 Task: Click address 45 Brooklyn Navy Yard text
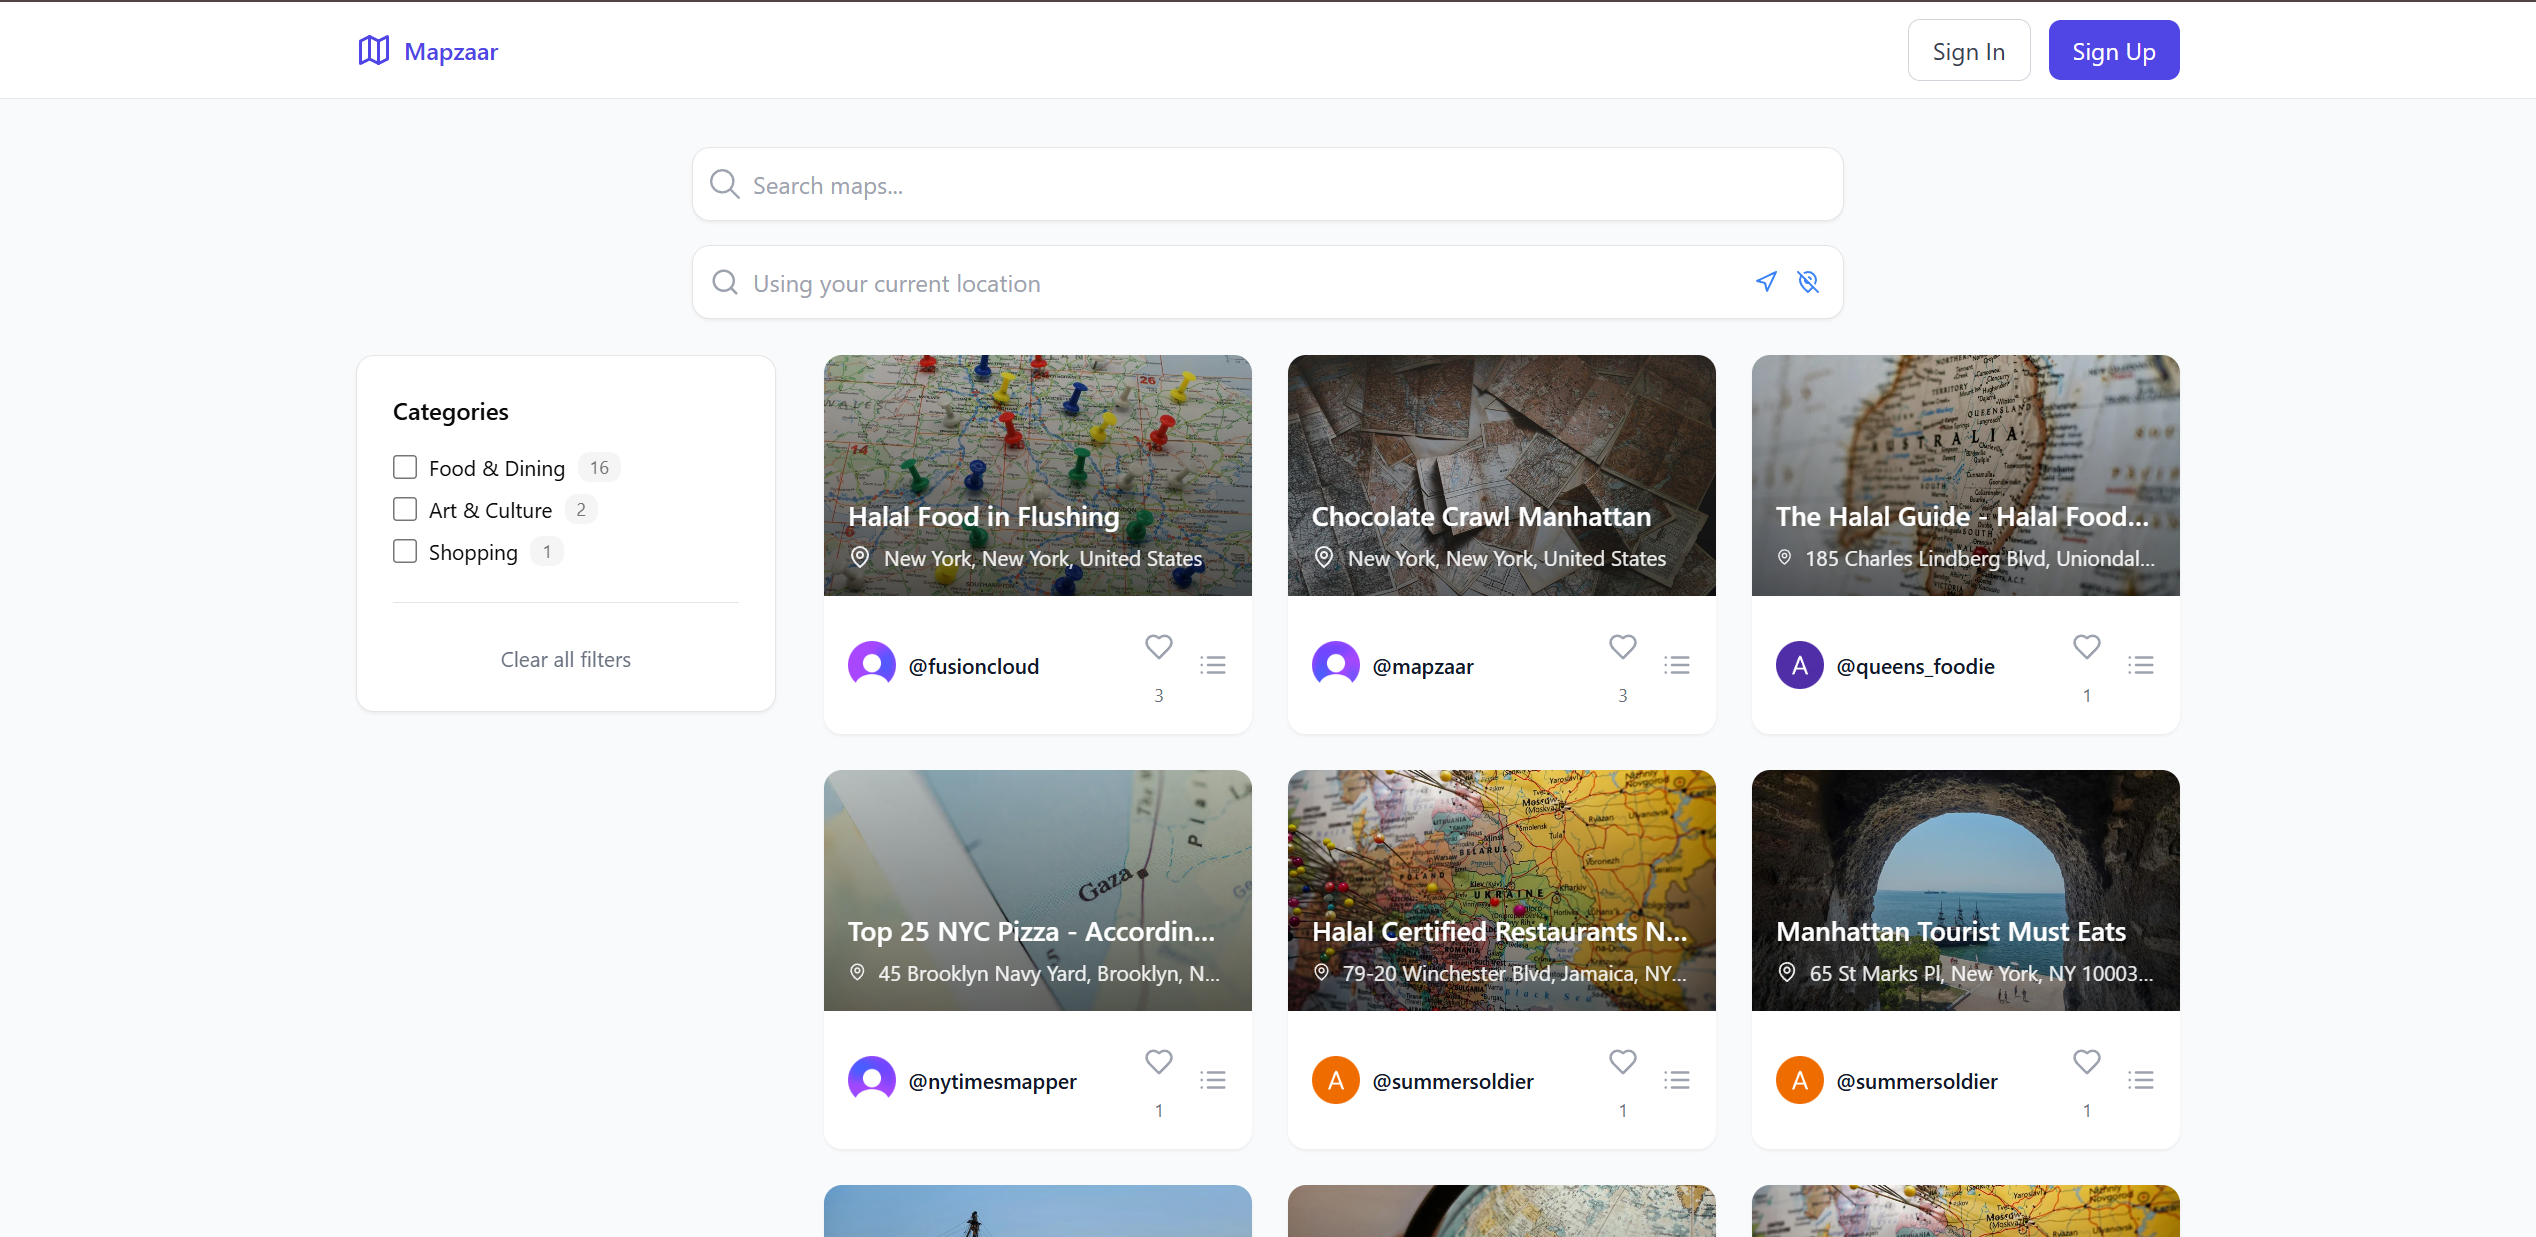click(1049, 973)
